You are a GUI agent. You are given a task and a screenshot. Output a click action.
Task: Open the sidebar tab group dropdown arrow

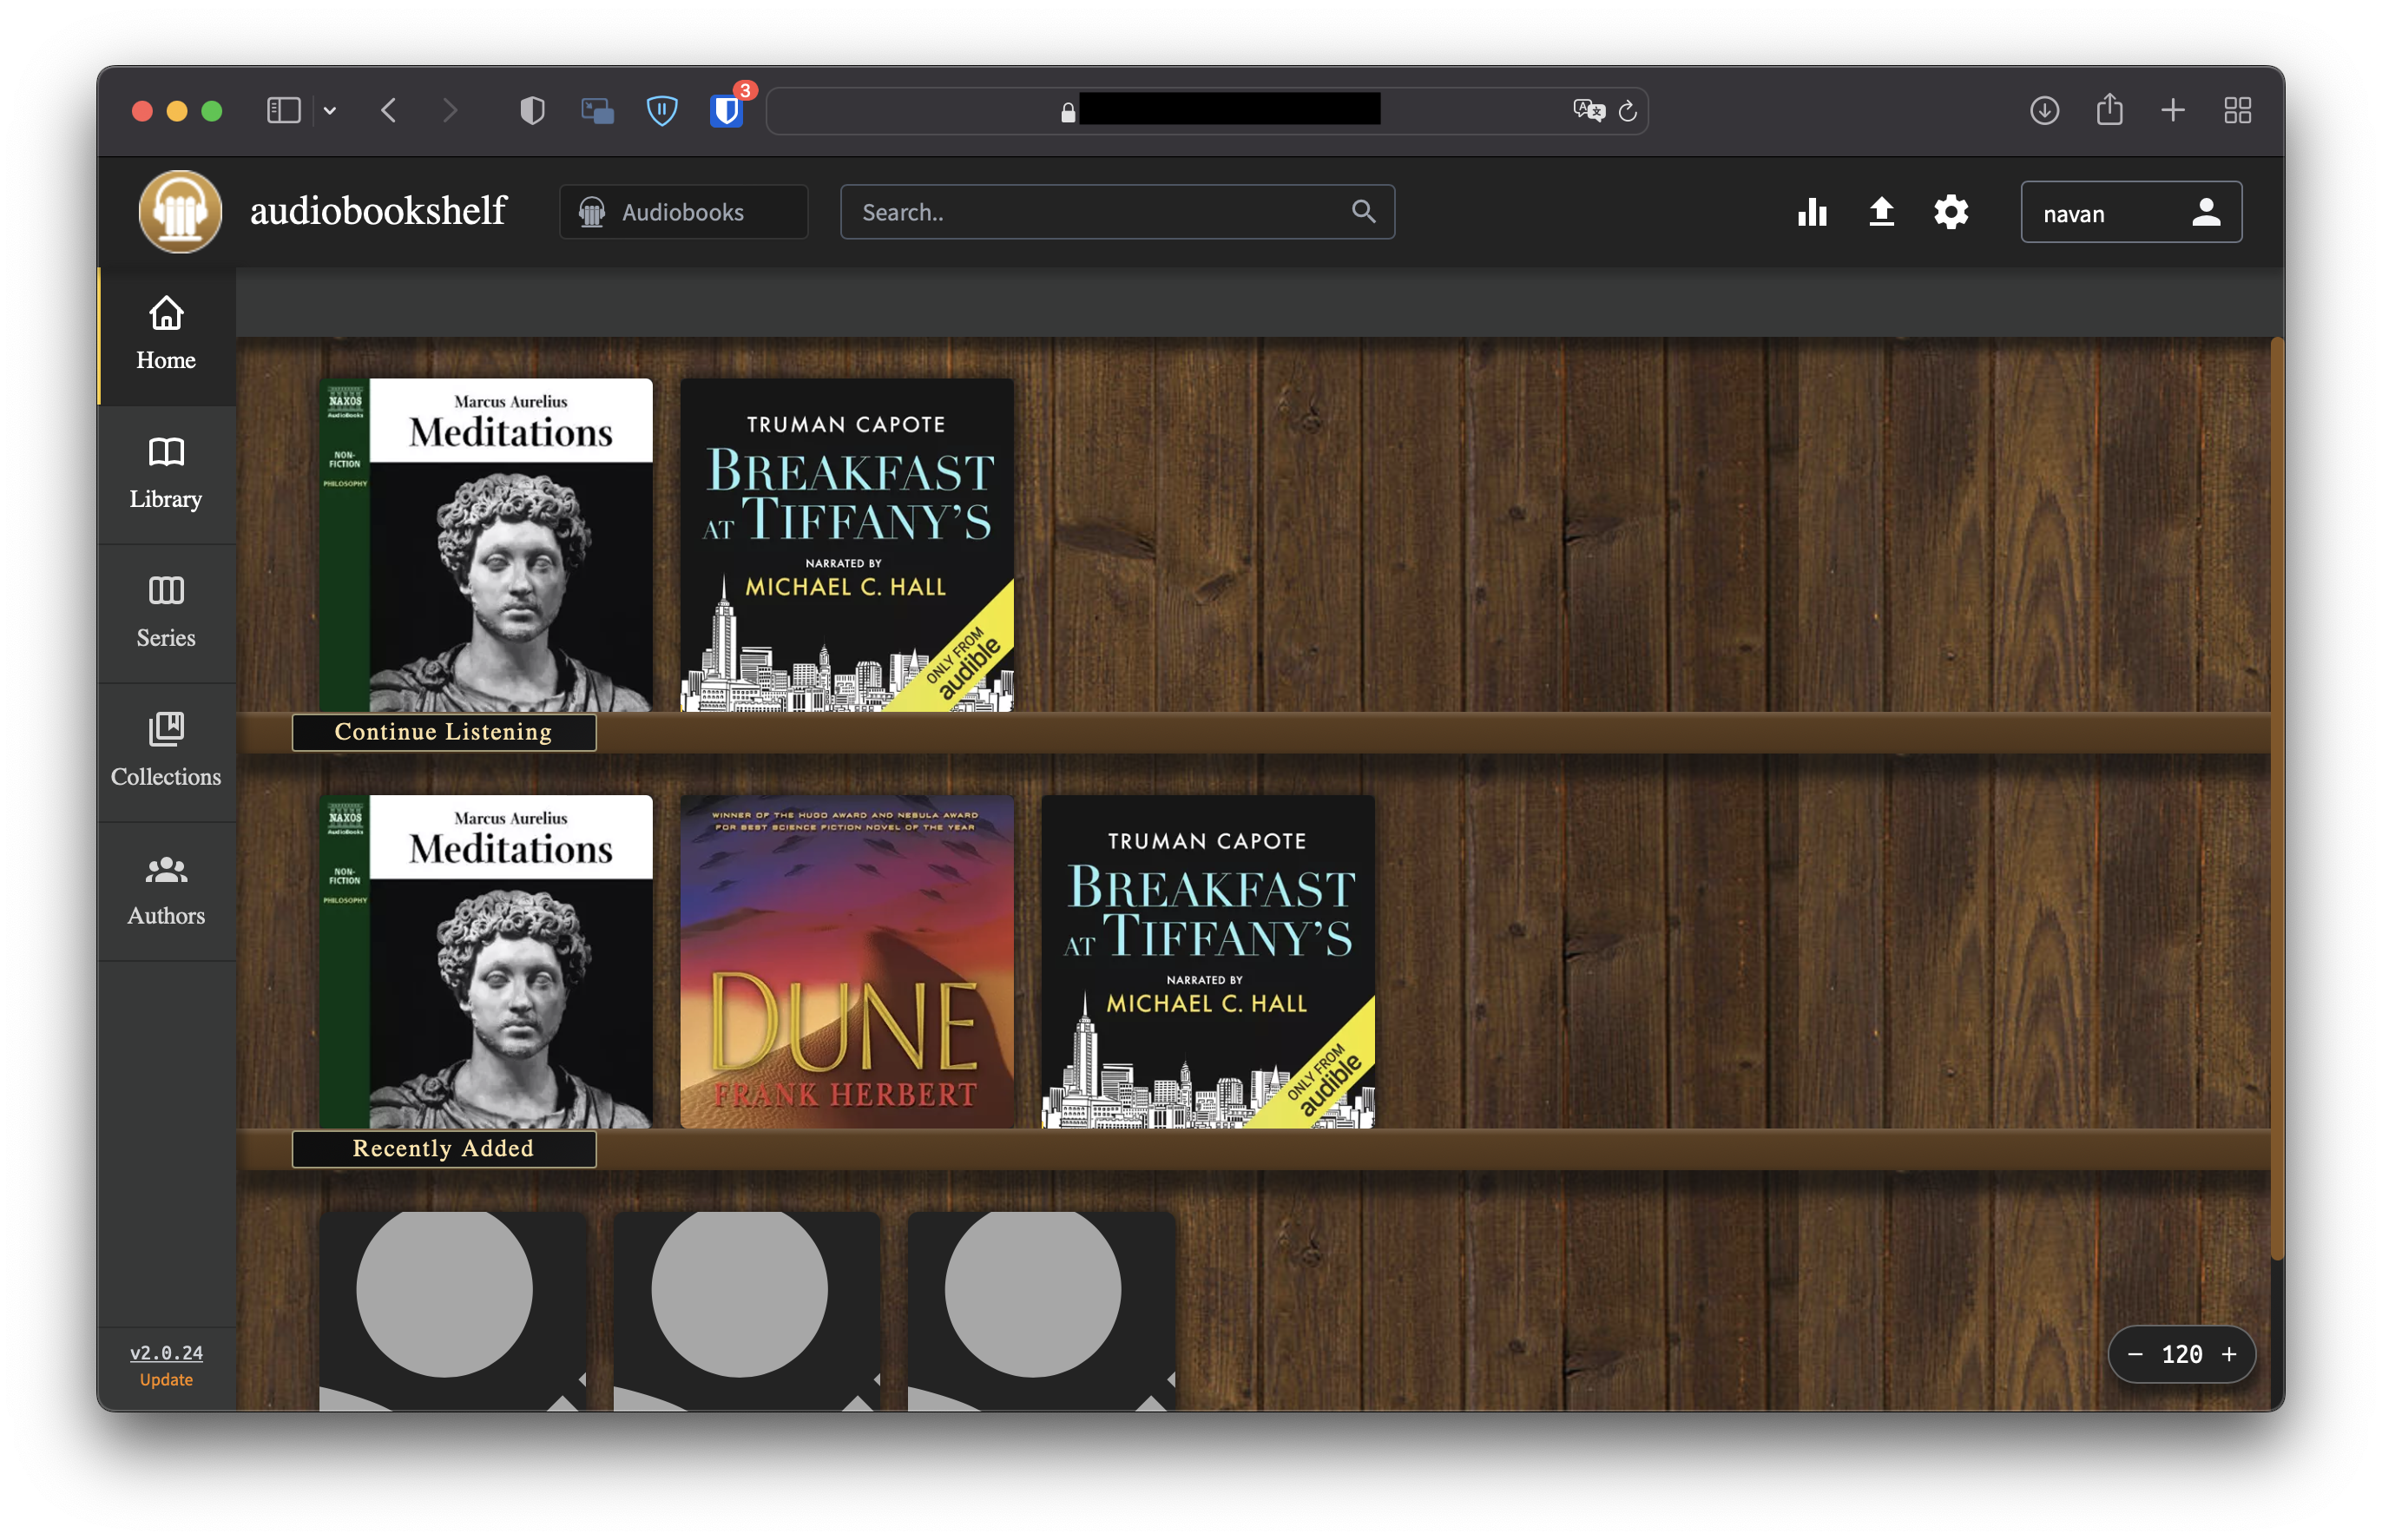pyautogui.click(x=329, y=111)
